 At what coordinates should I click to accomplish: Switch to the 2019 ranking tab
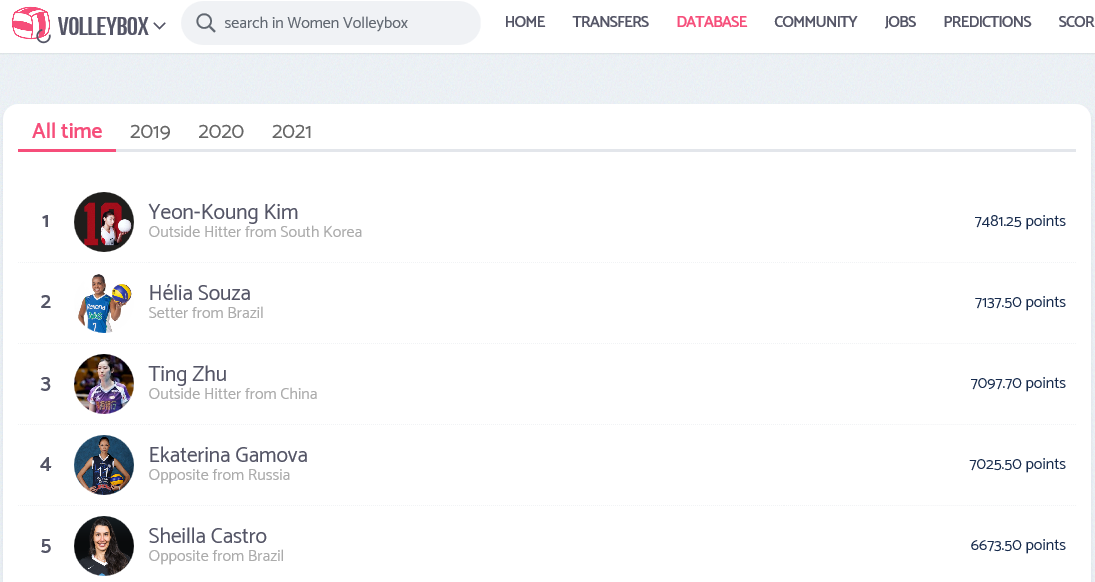pos(150,131)
